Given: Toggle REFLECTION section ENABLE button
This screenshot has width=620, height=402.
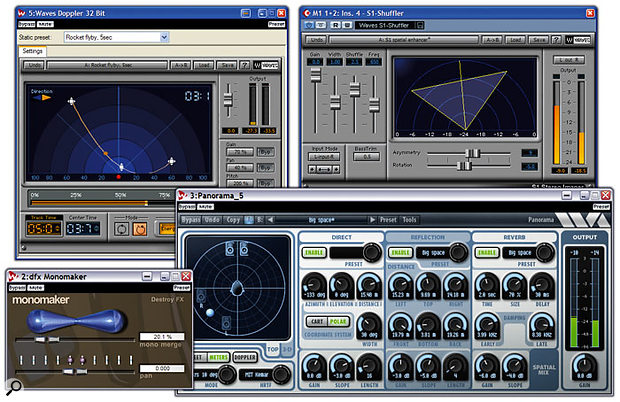Looking at the screenshot, I should [401, 253].
